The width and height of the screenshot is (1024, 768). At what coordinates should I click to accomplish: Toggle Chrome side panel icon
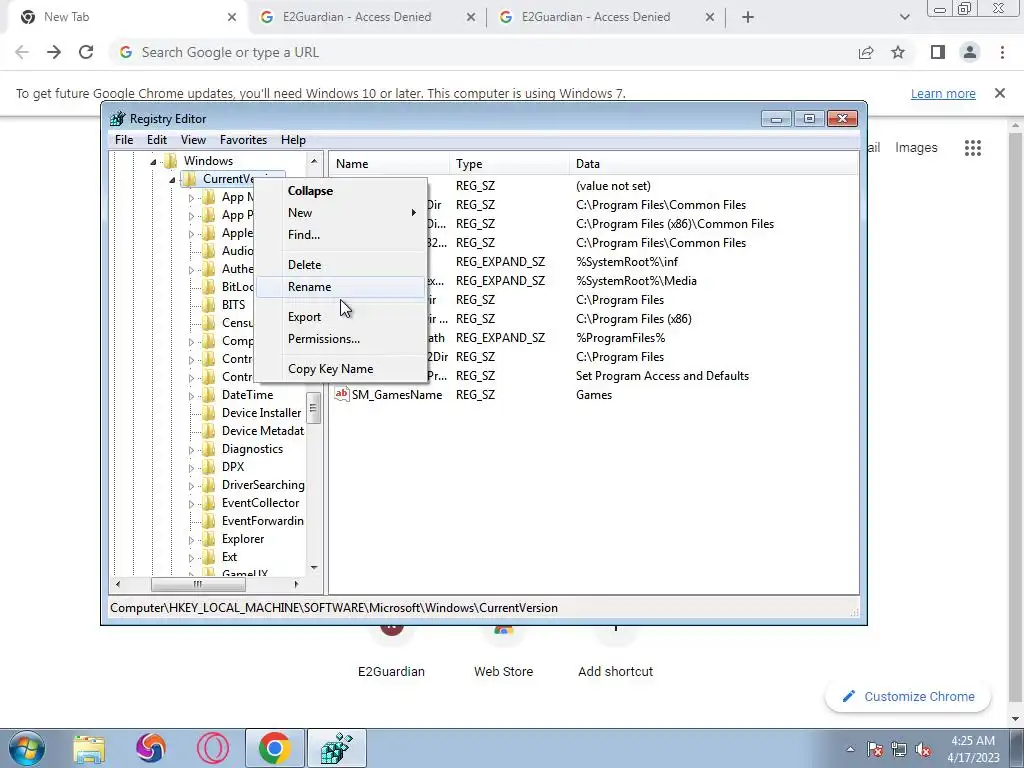coord(938,52)
